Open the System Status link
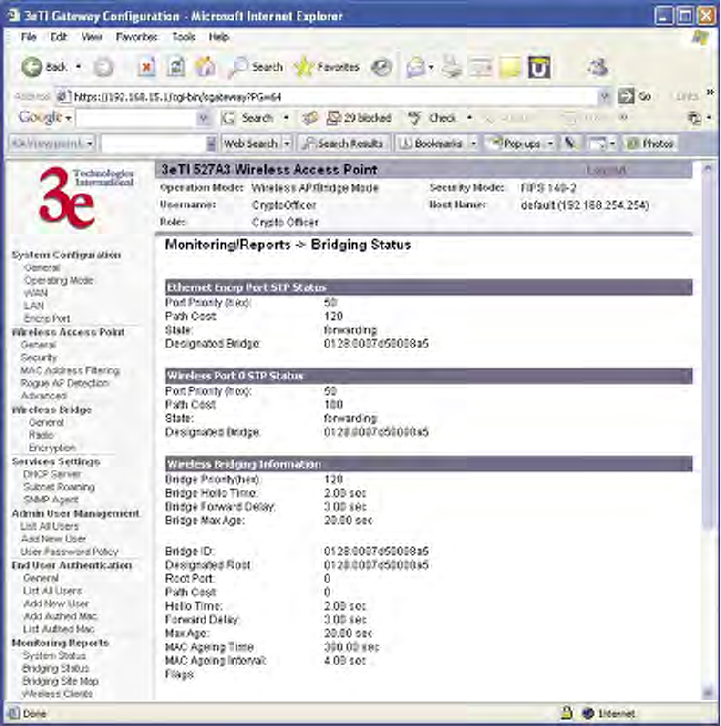 (x=54, y=656)
